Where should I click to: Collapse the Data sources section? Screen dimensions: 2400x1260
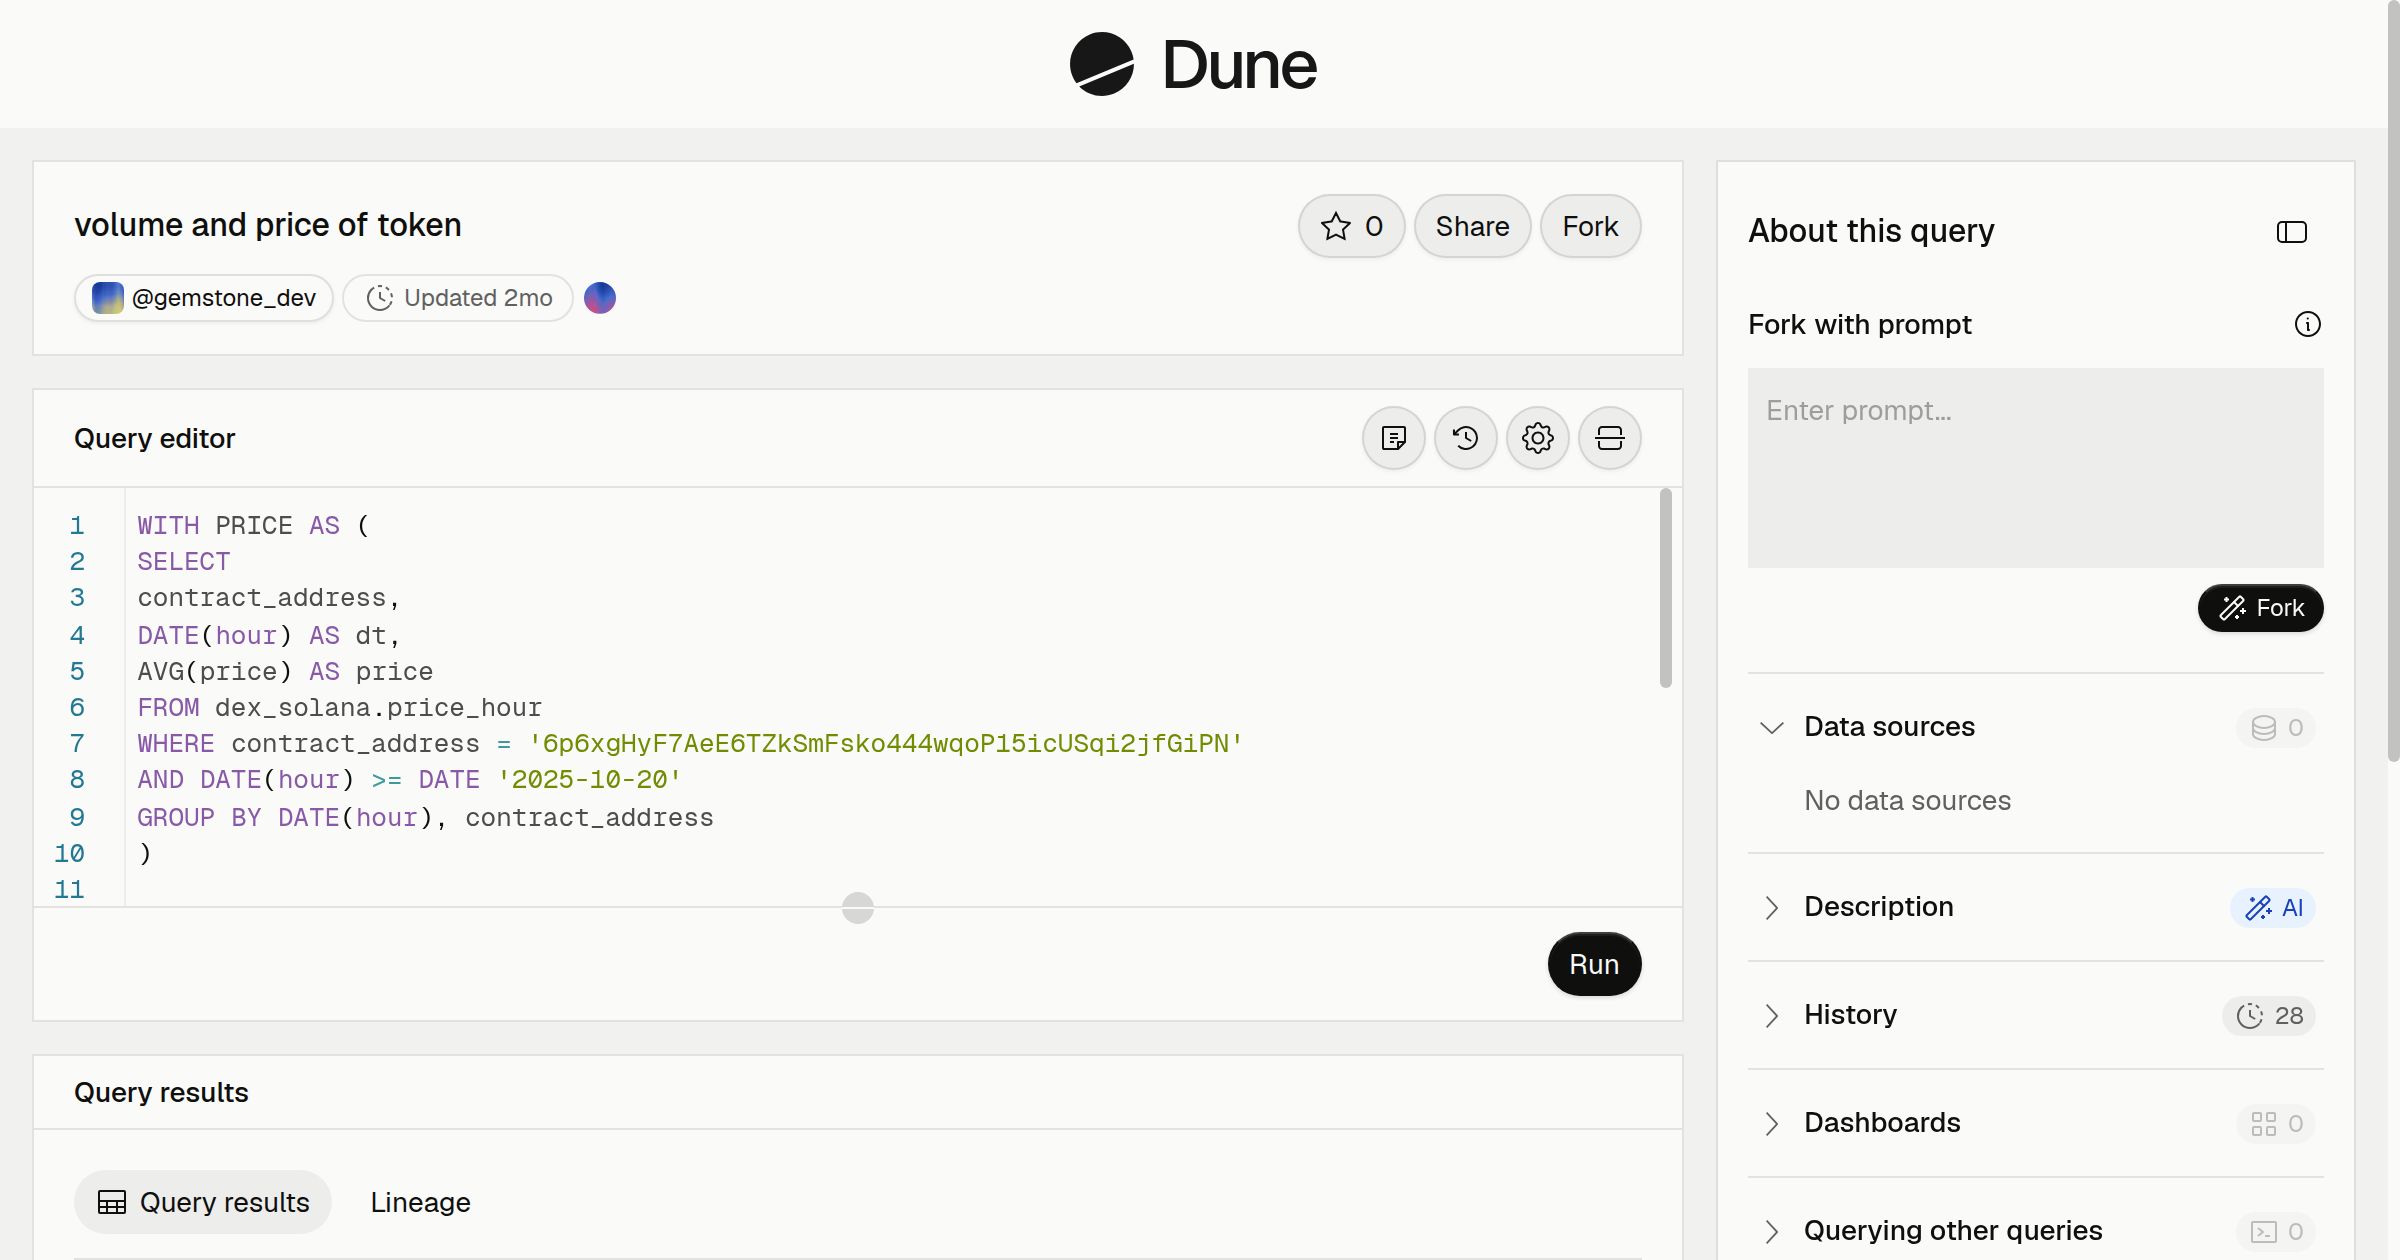(x=1772, y=727)
